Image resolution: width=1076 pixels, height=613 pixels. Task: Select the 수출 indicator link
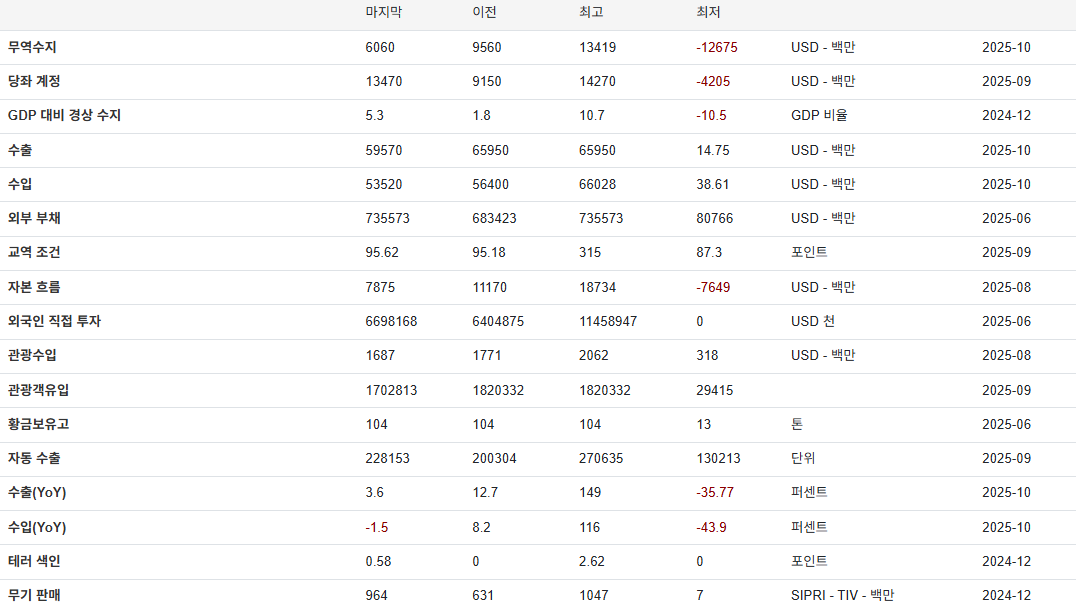tap(20, 150)
